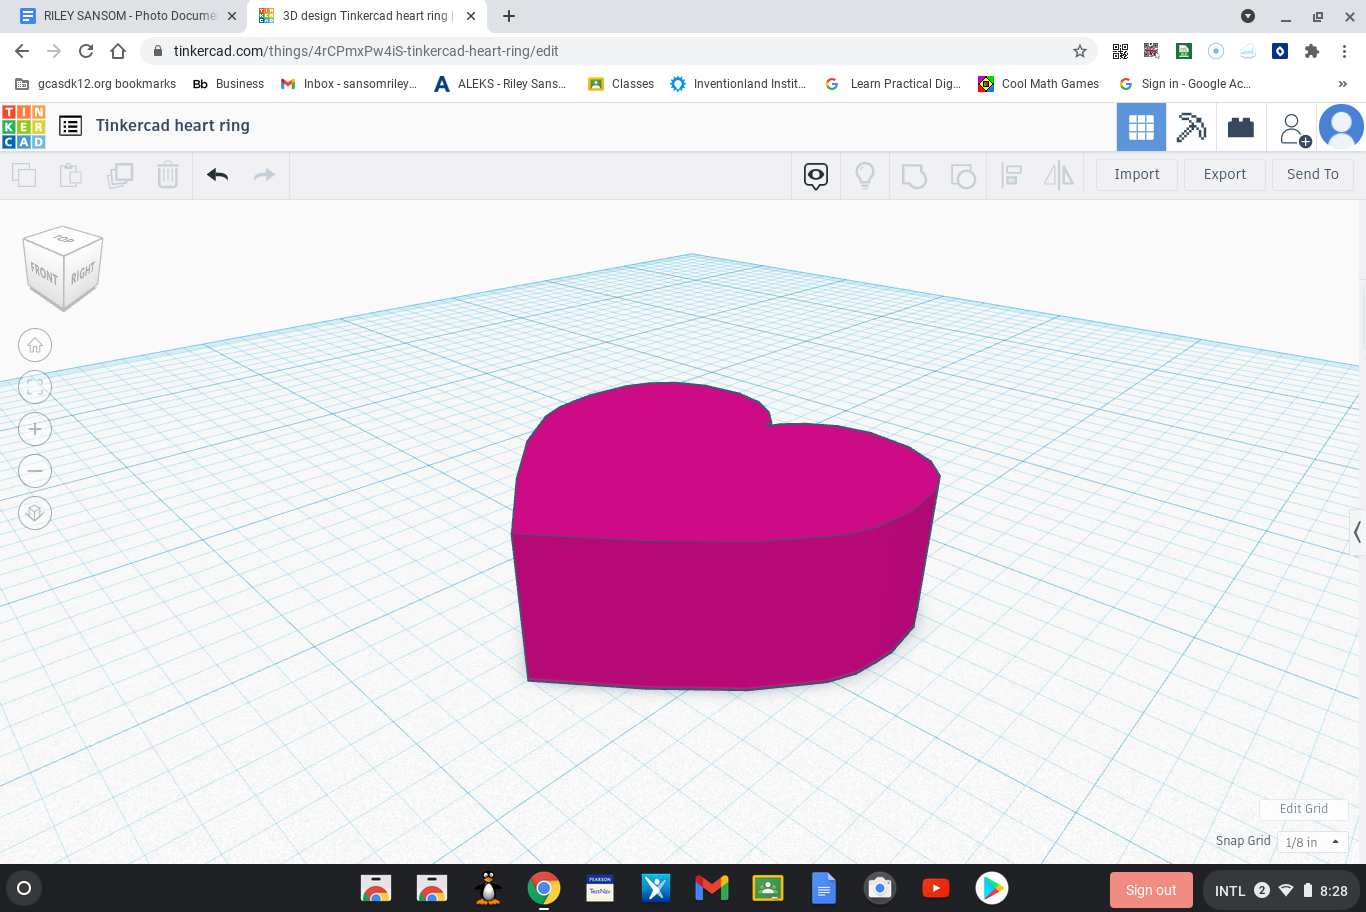
Task: Open gcasdk12.org bookmarks folder
Action: [x=96, y=84]
